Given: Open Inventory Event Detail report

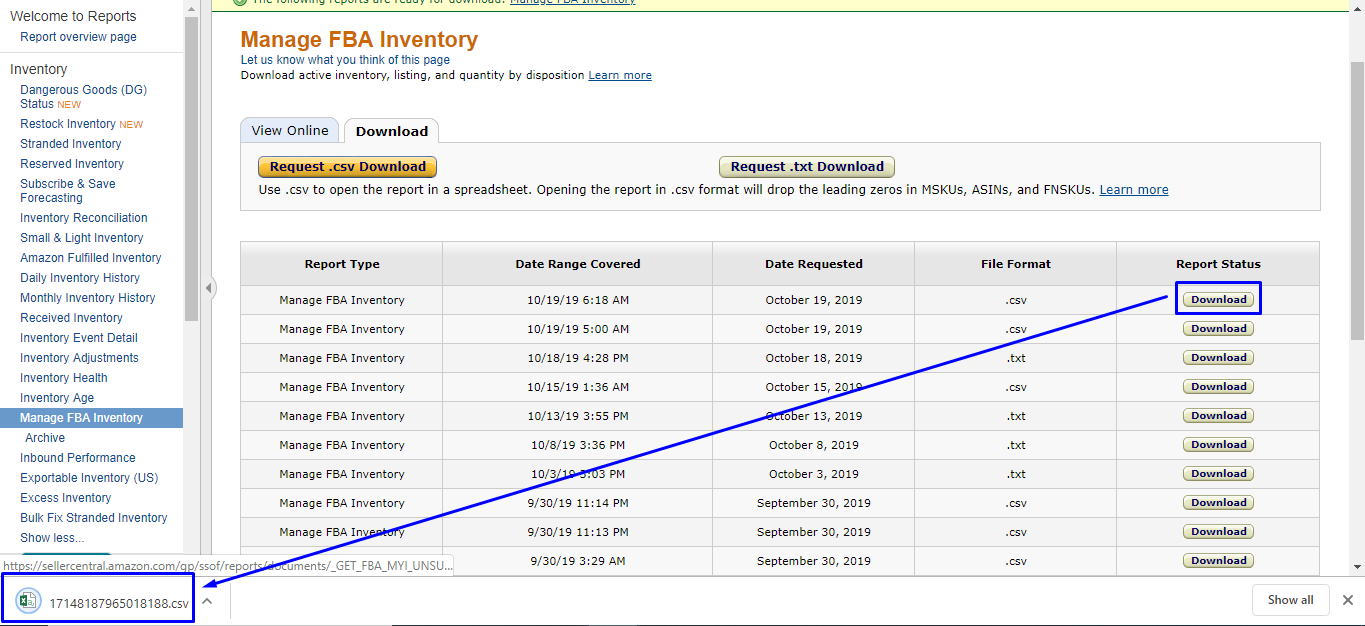Looking at the screenshot, I should click(x=79, y=338).
